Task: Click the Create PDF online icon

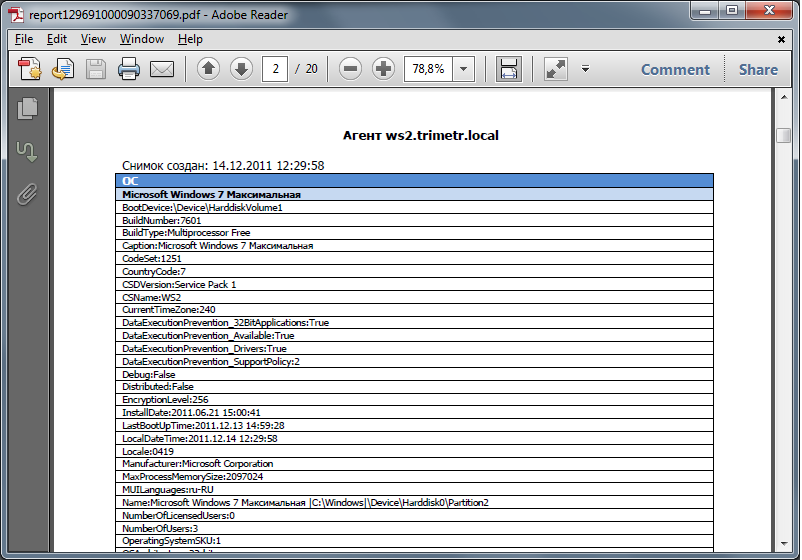Action: click(x=29, y=69)
